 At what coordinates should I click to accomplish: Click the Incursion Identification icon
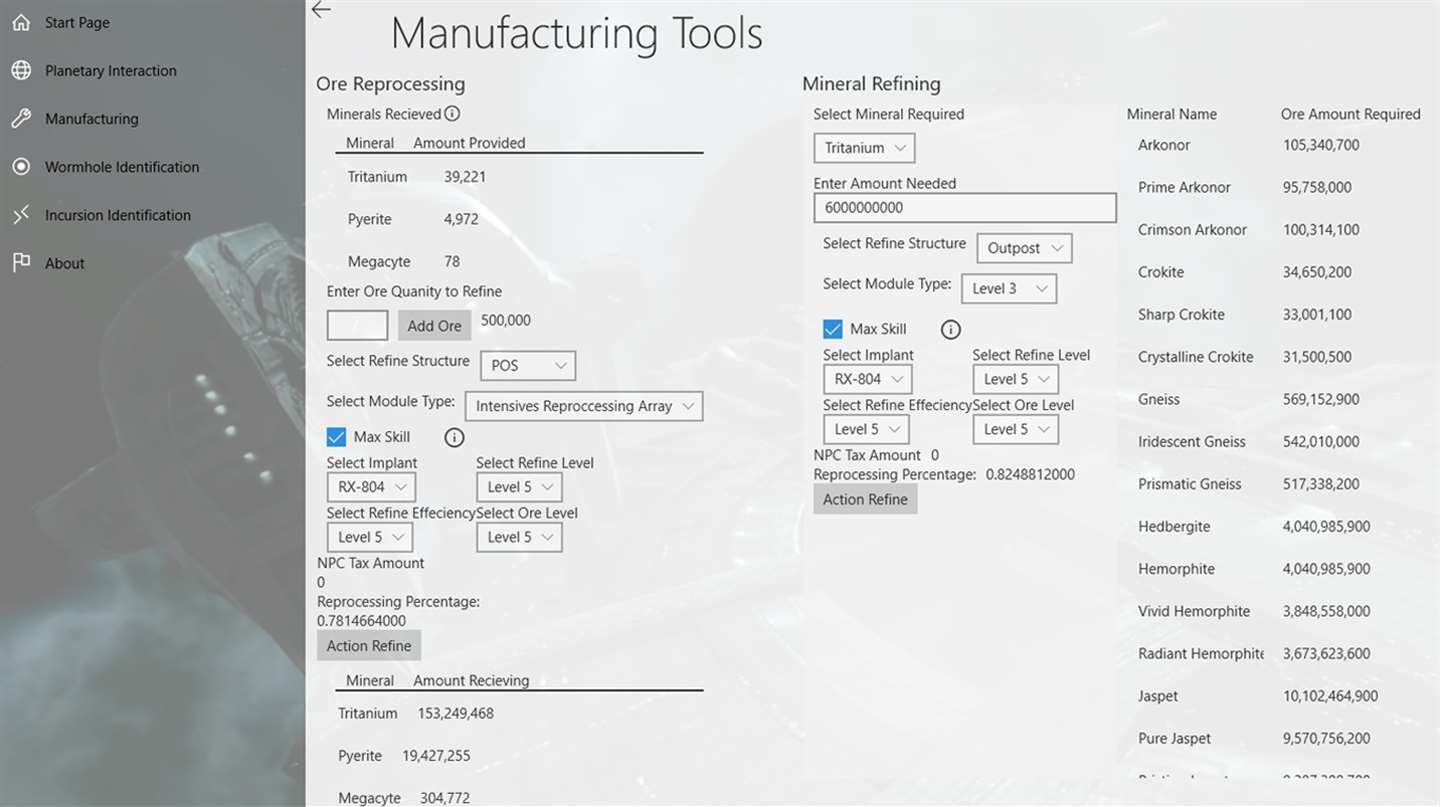pyautogui.click(x=21, y=214)
